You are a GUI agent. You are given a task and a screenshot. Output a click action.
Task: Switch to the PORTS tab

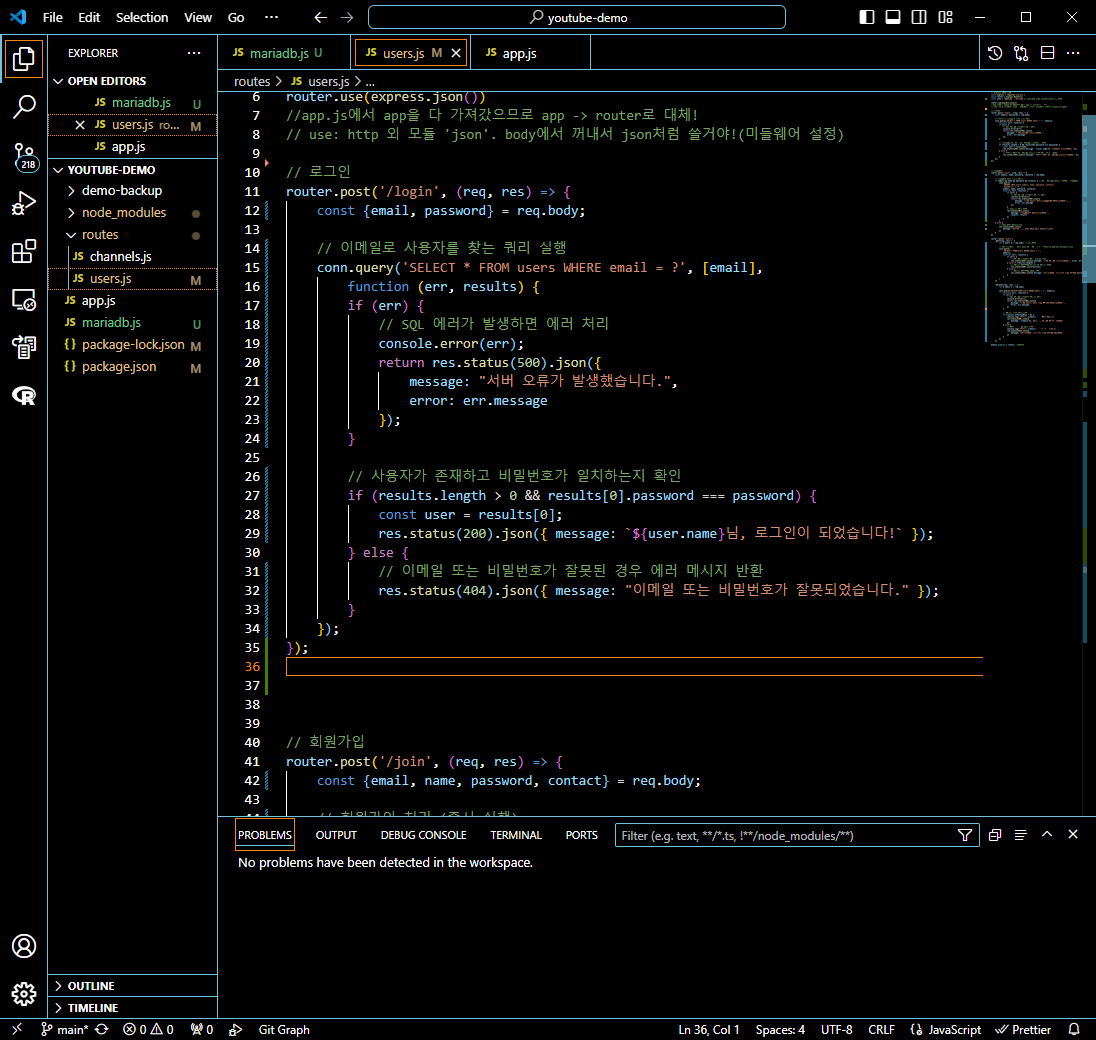click(582, 835)
